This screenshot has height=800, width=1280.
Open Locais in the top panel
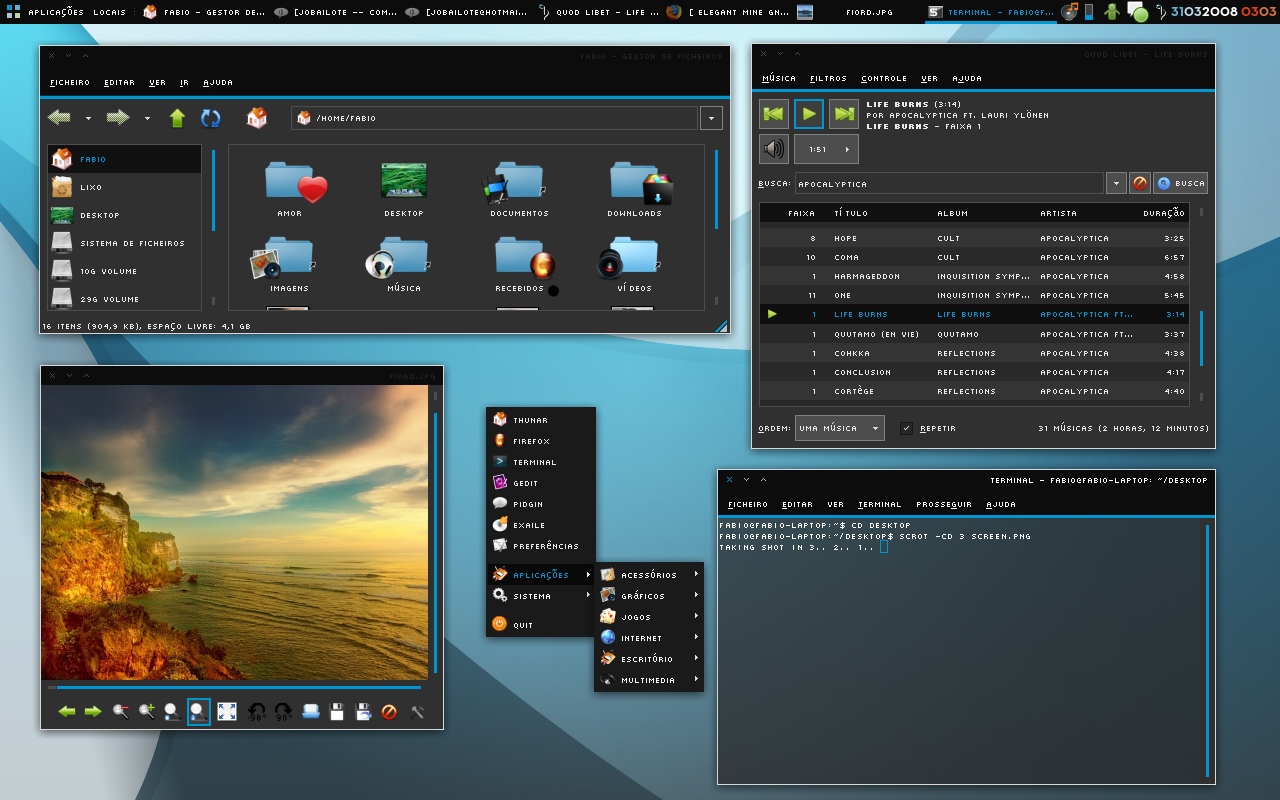tap(109, 12)
